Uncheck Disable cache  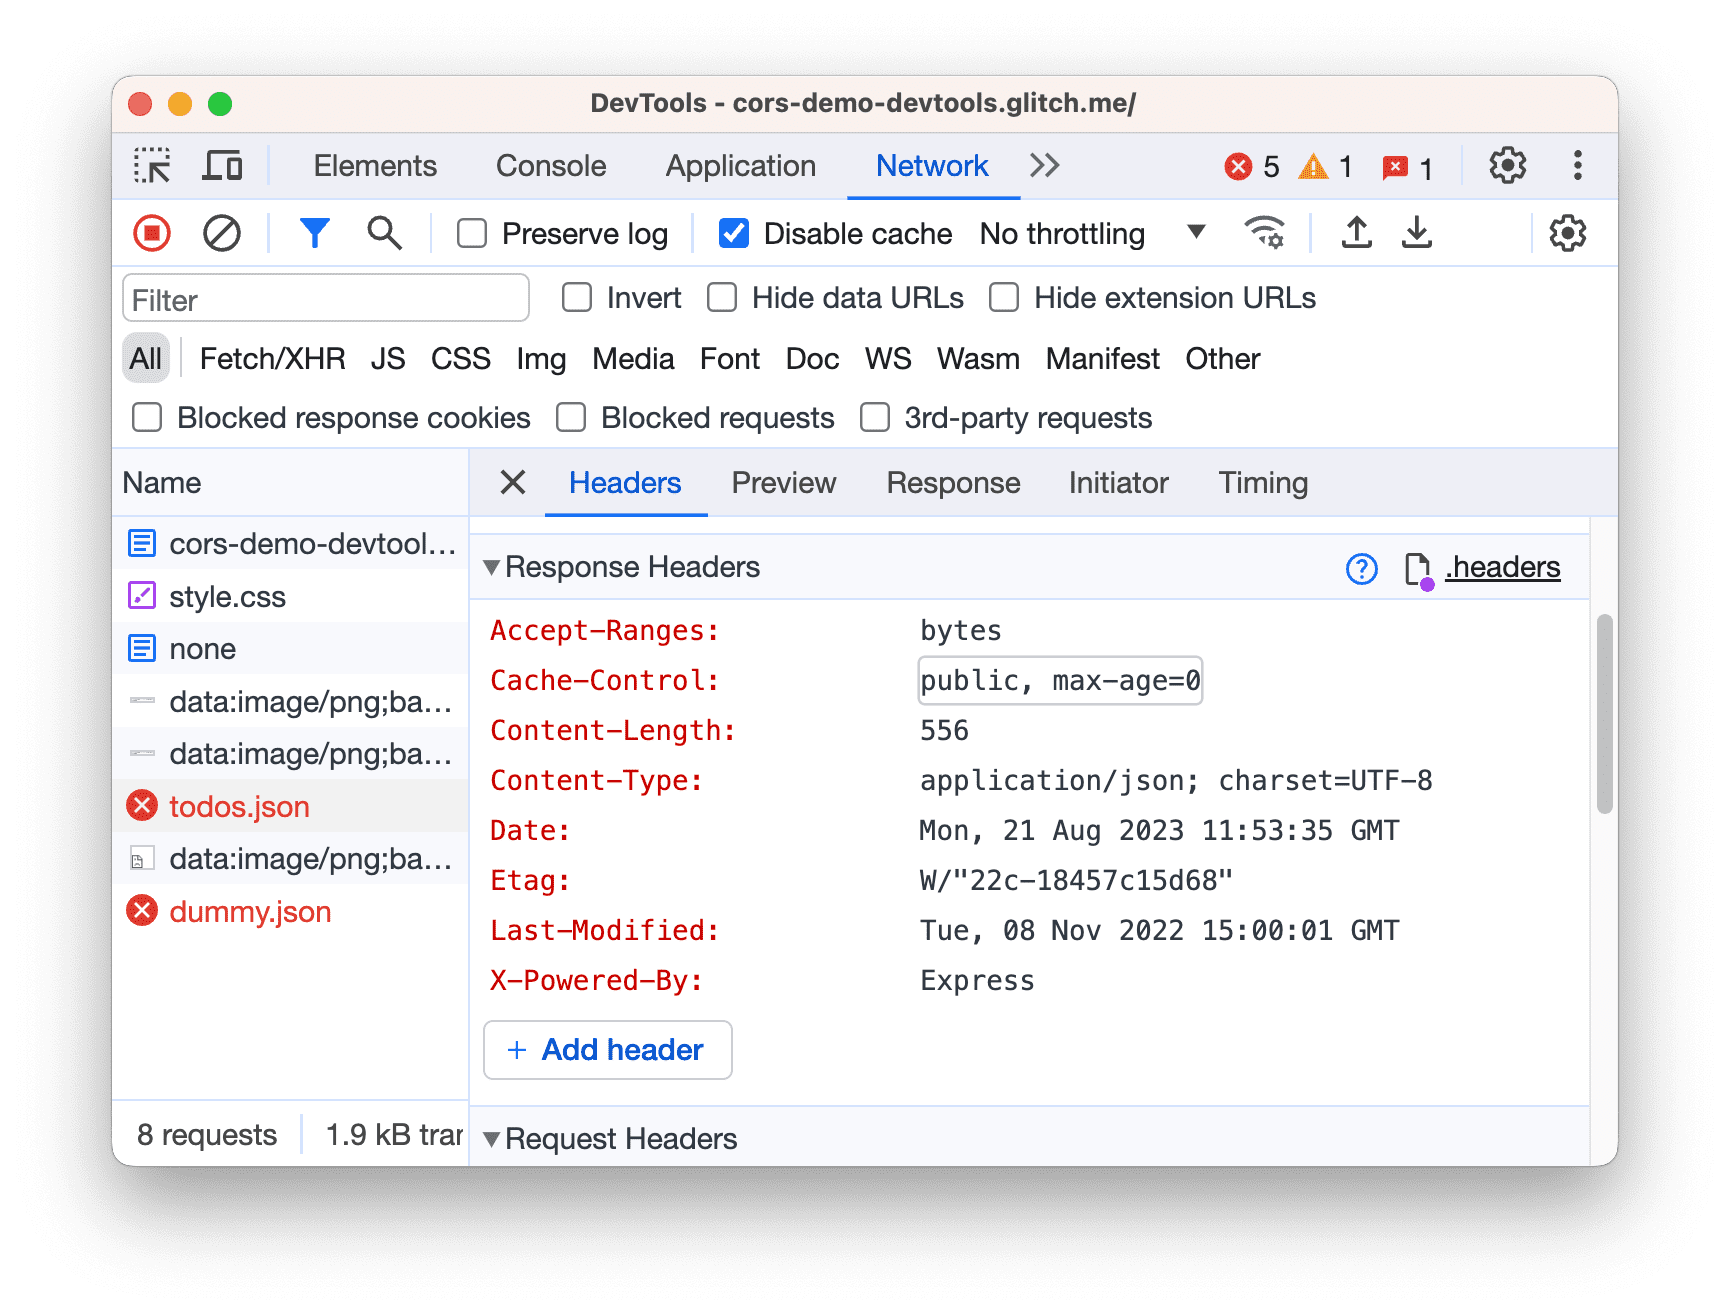point(734,233)
